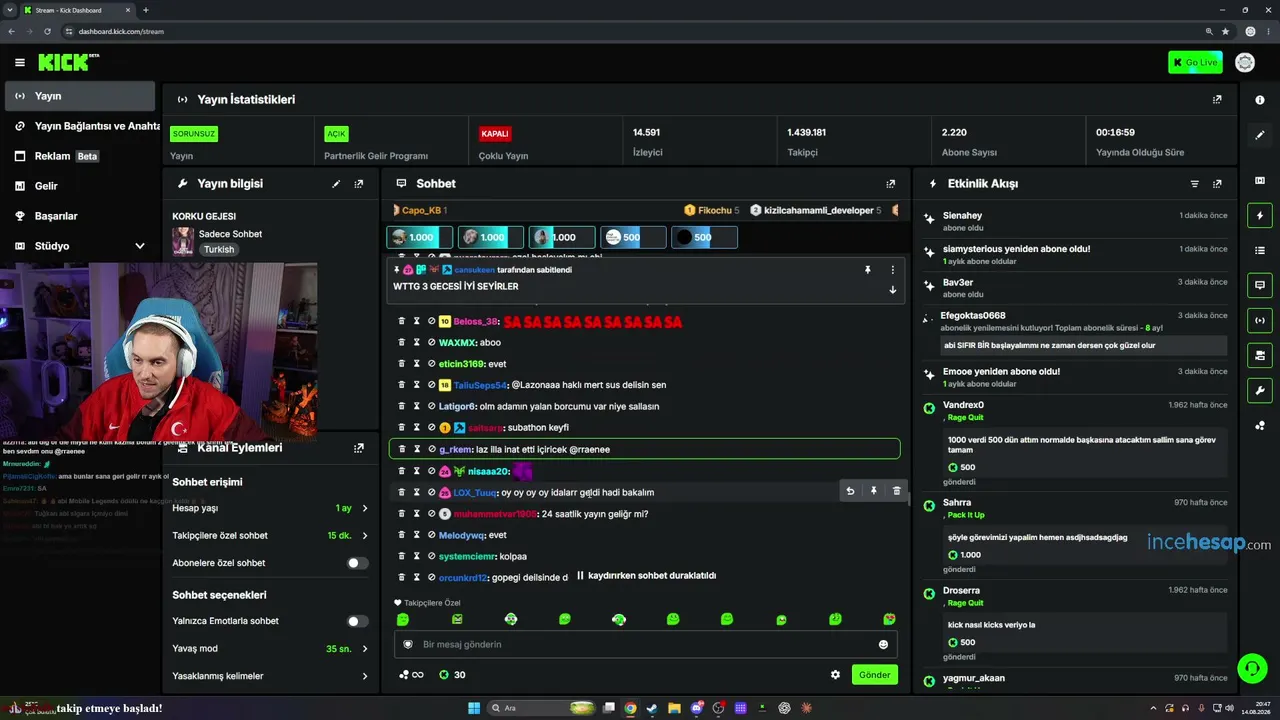Click username g_rkem in chat
The height and width of the screenshot is (720, 1280).
pos(455,450)
